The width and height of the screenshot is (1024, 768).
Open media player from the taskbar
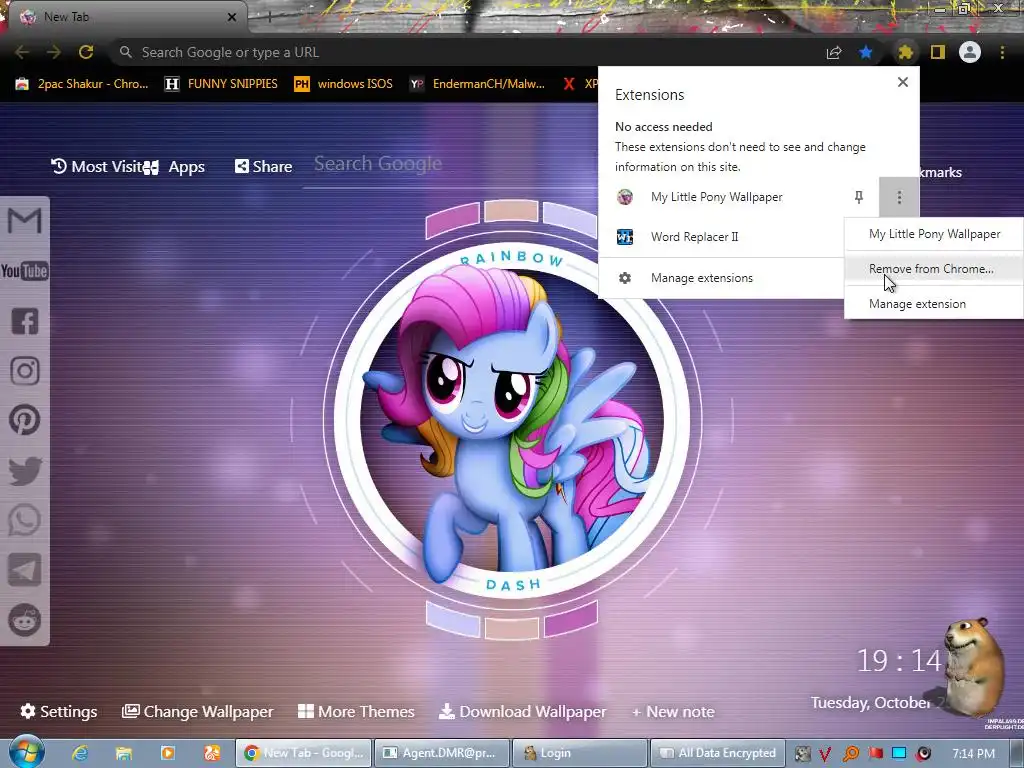click(x=168, y=753)
